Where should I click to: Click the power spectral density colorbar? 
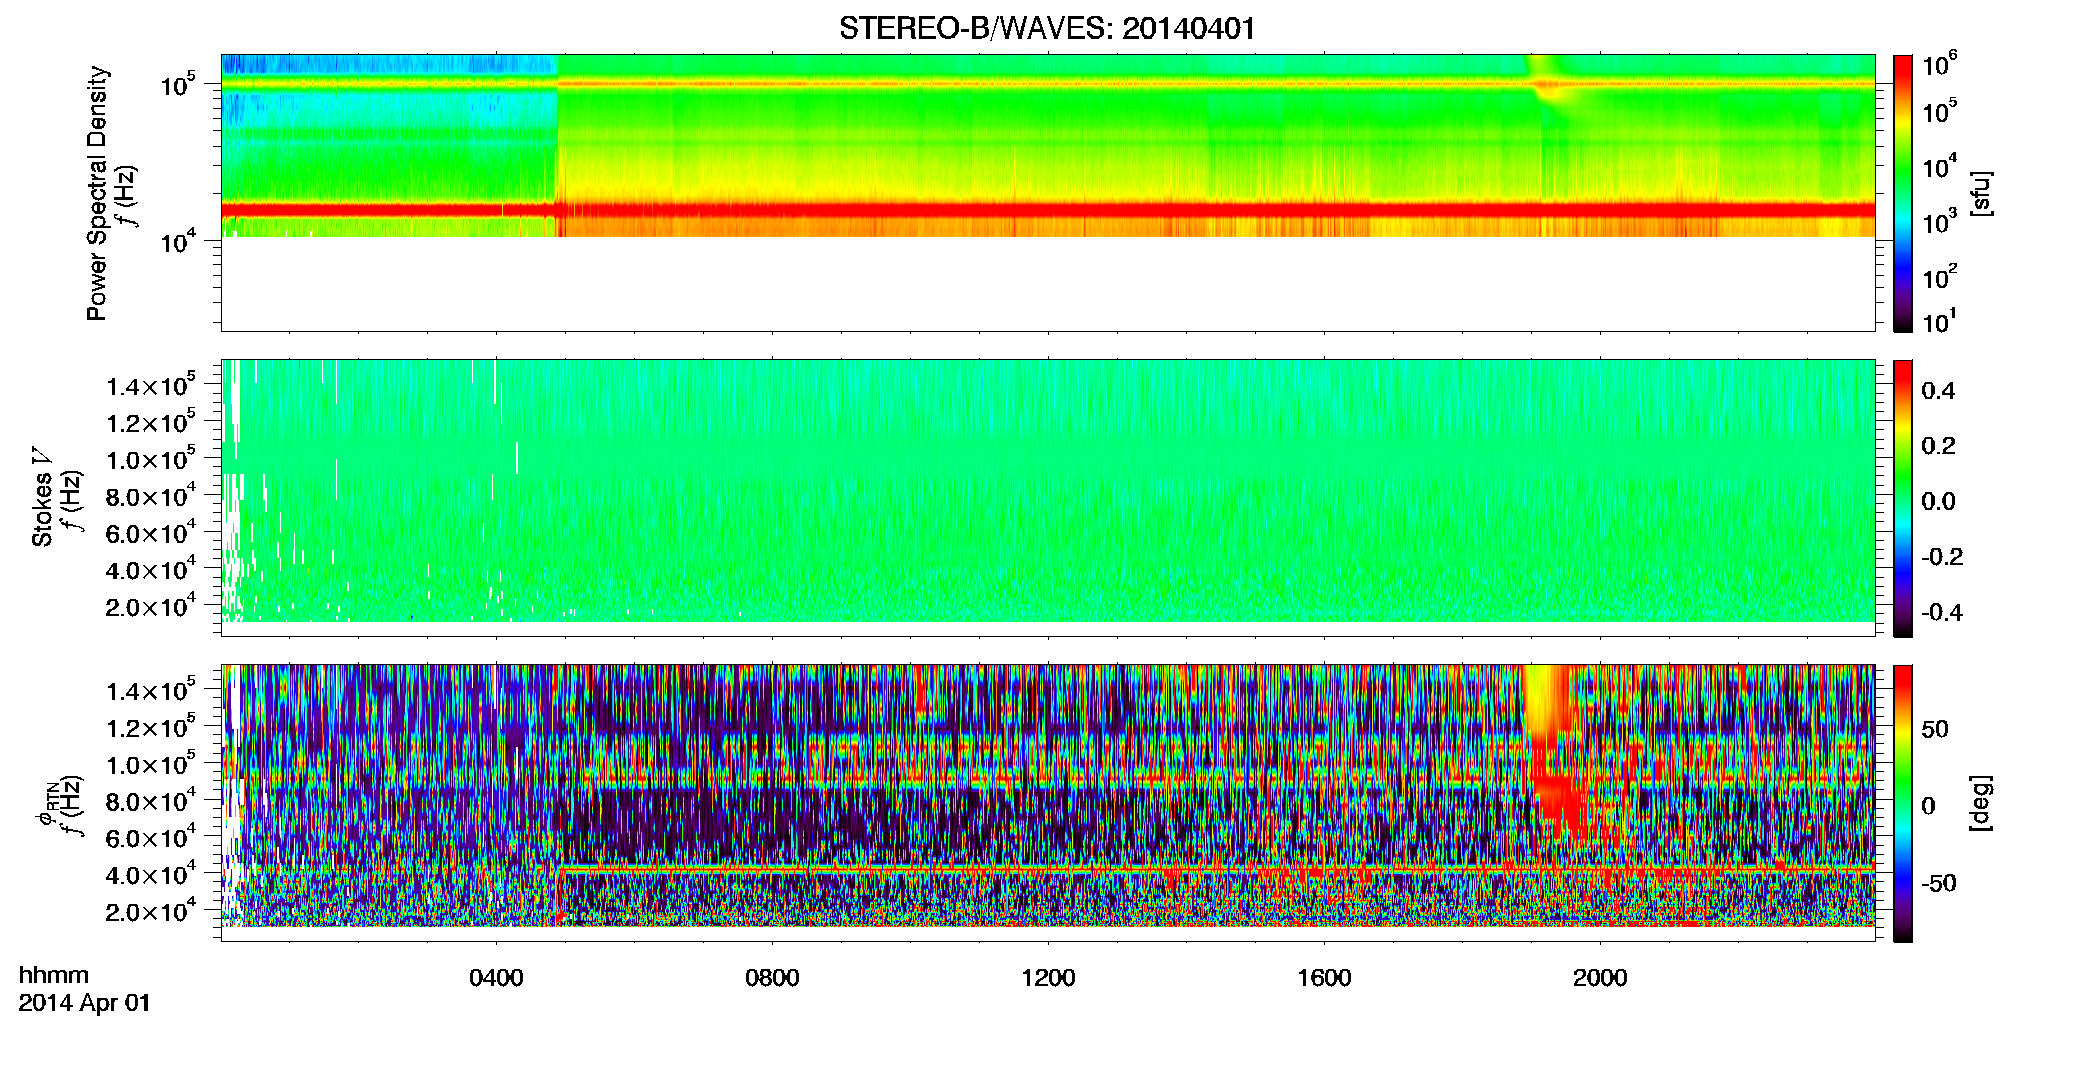[1903, 193]
